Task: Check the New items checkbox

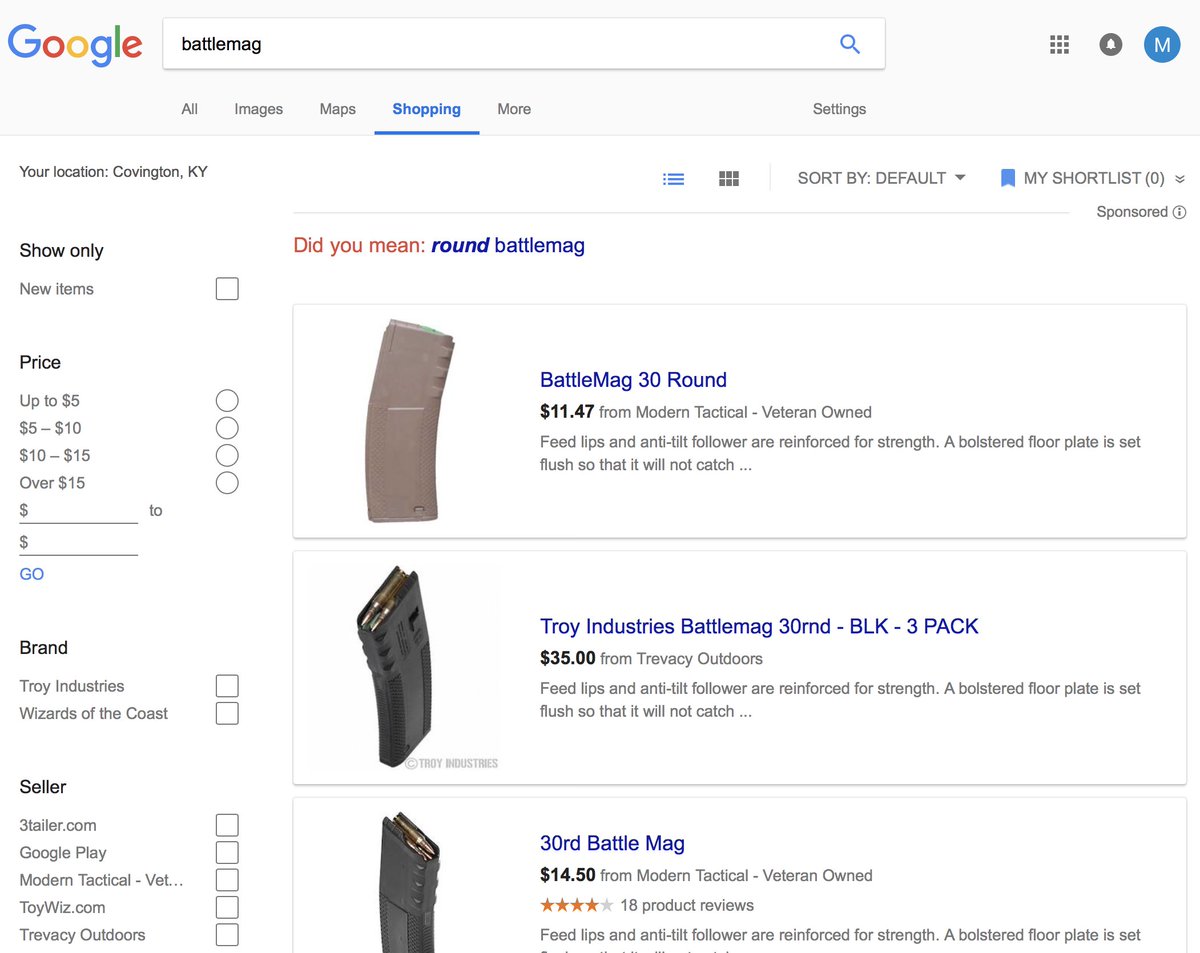Action: click(227, 289)
